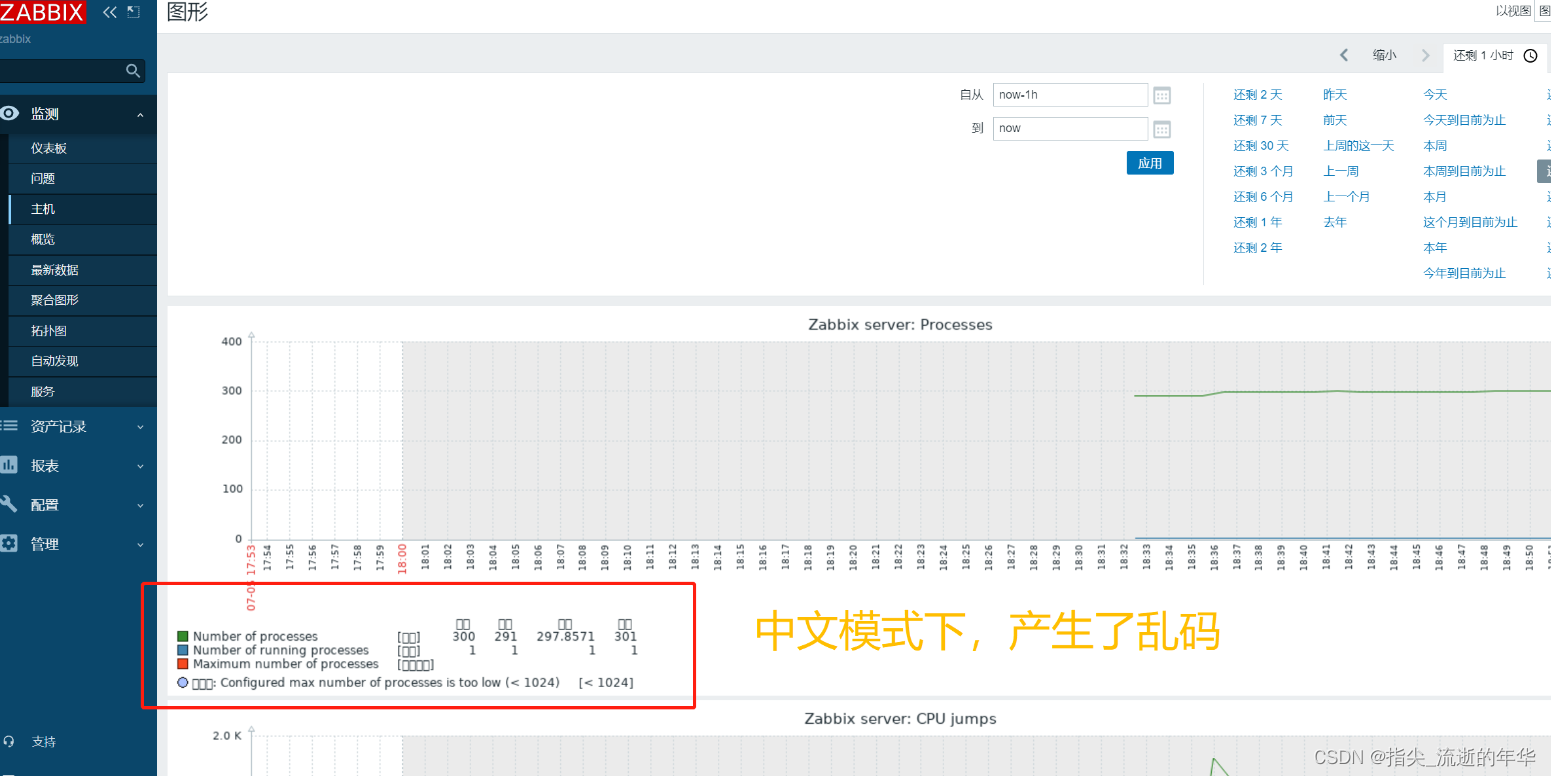The height and width of the screenshot is (776, 1551).
Task: Click the sidebar pin/expand icon beside logo
Action: tap(133, 12)
